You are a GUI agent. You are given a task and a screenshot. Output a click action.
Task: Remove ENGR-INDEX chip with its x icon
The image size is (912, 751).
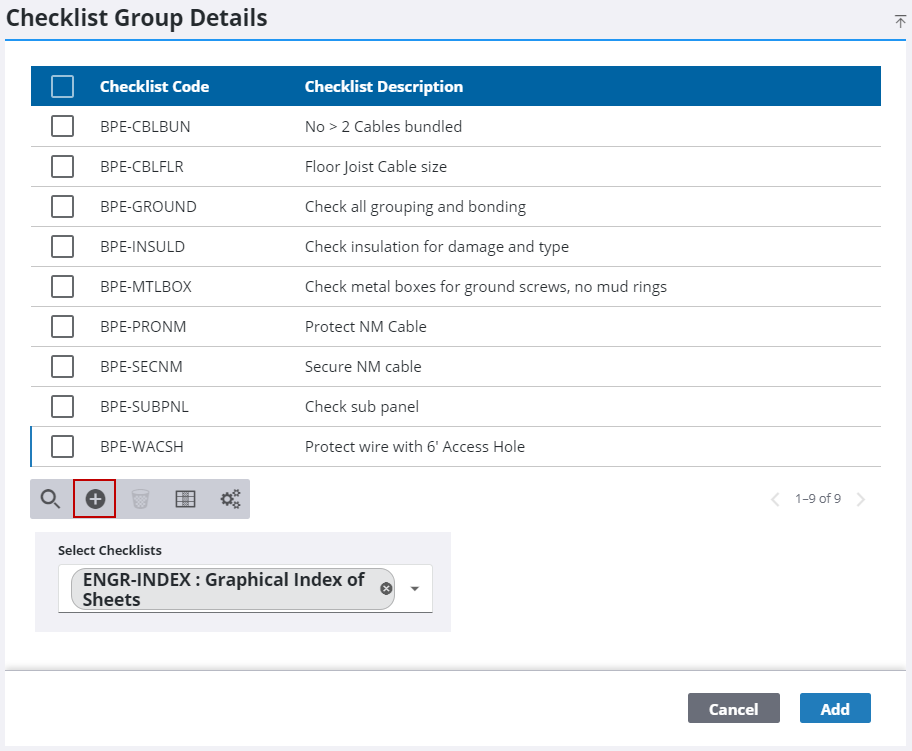[x=386, y=589]
